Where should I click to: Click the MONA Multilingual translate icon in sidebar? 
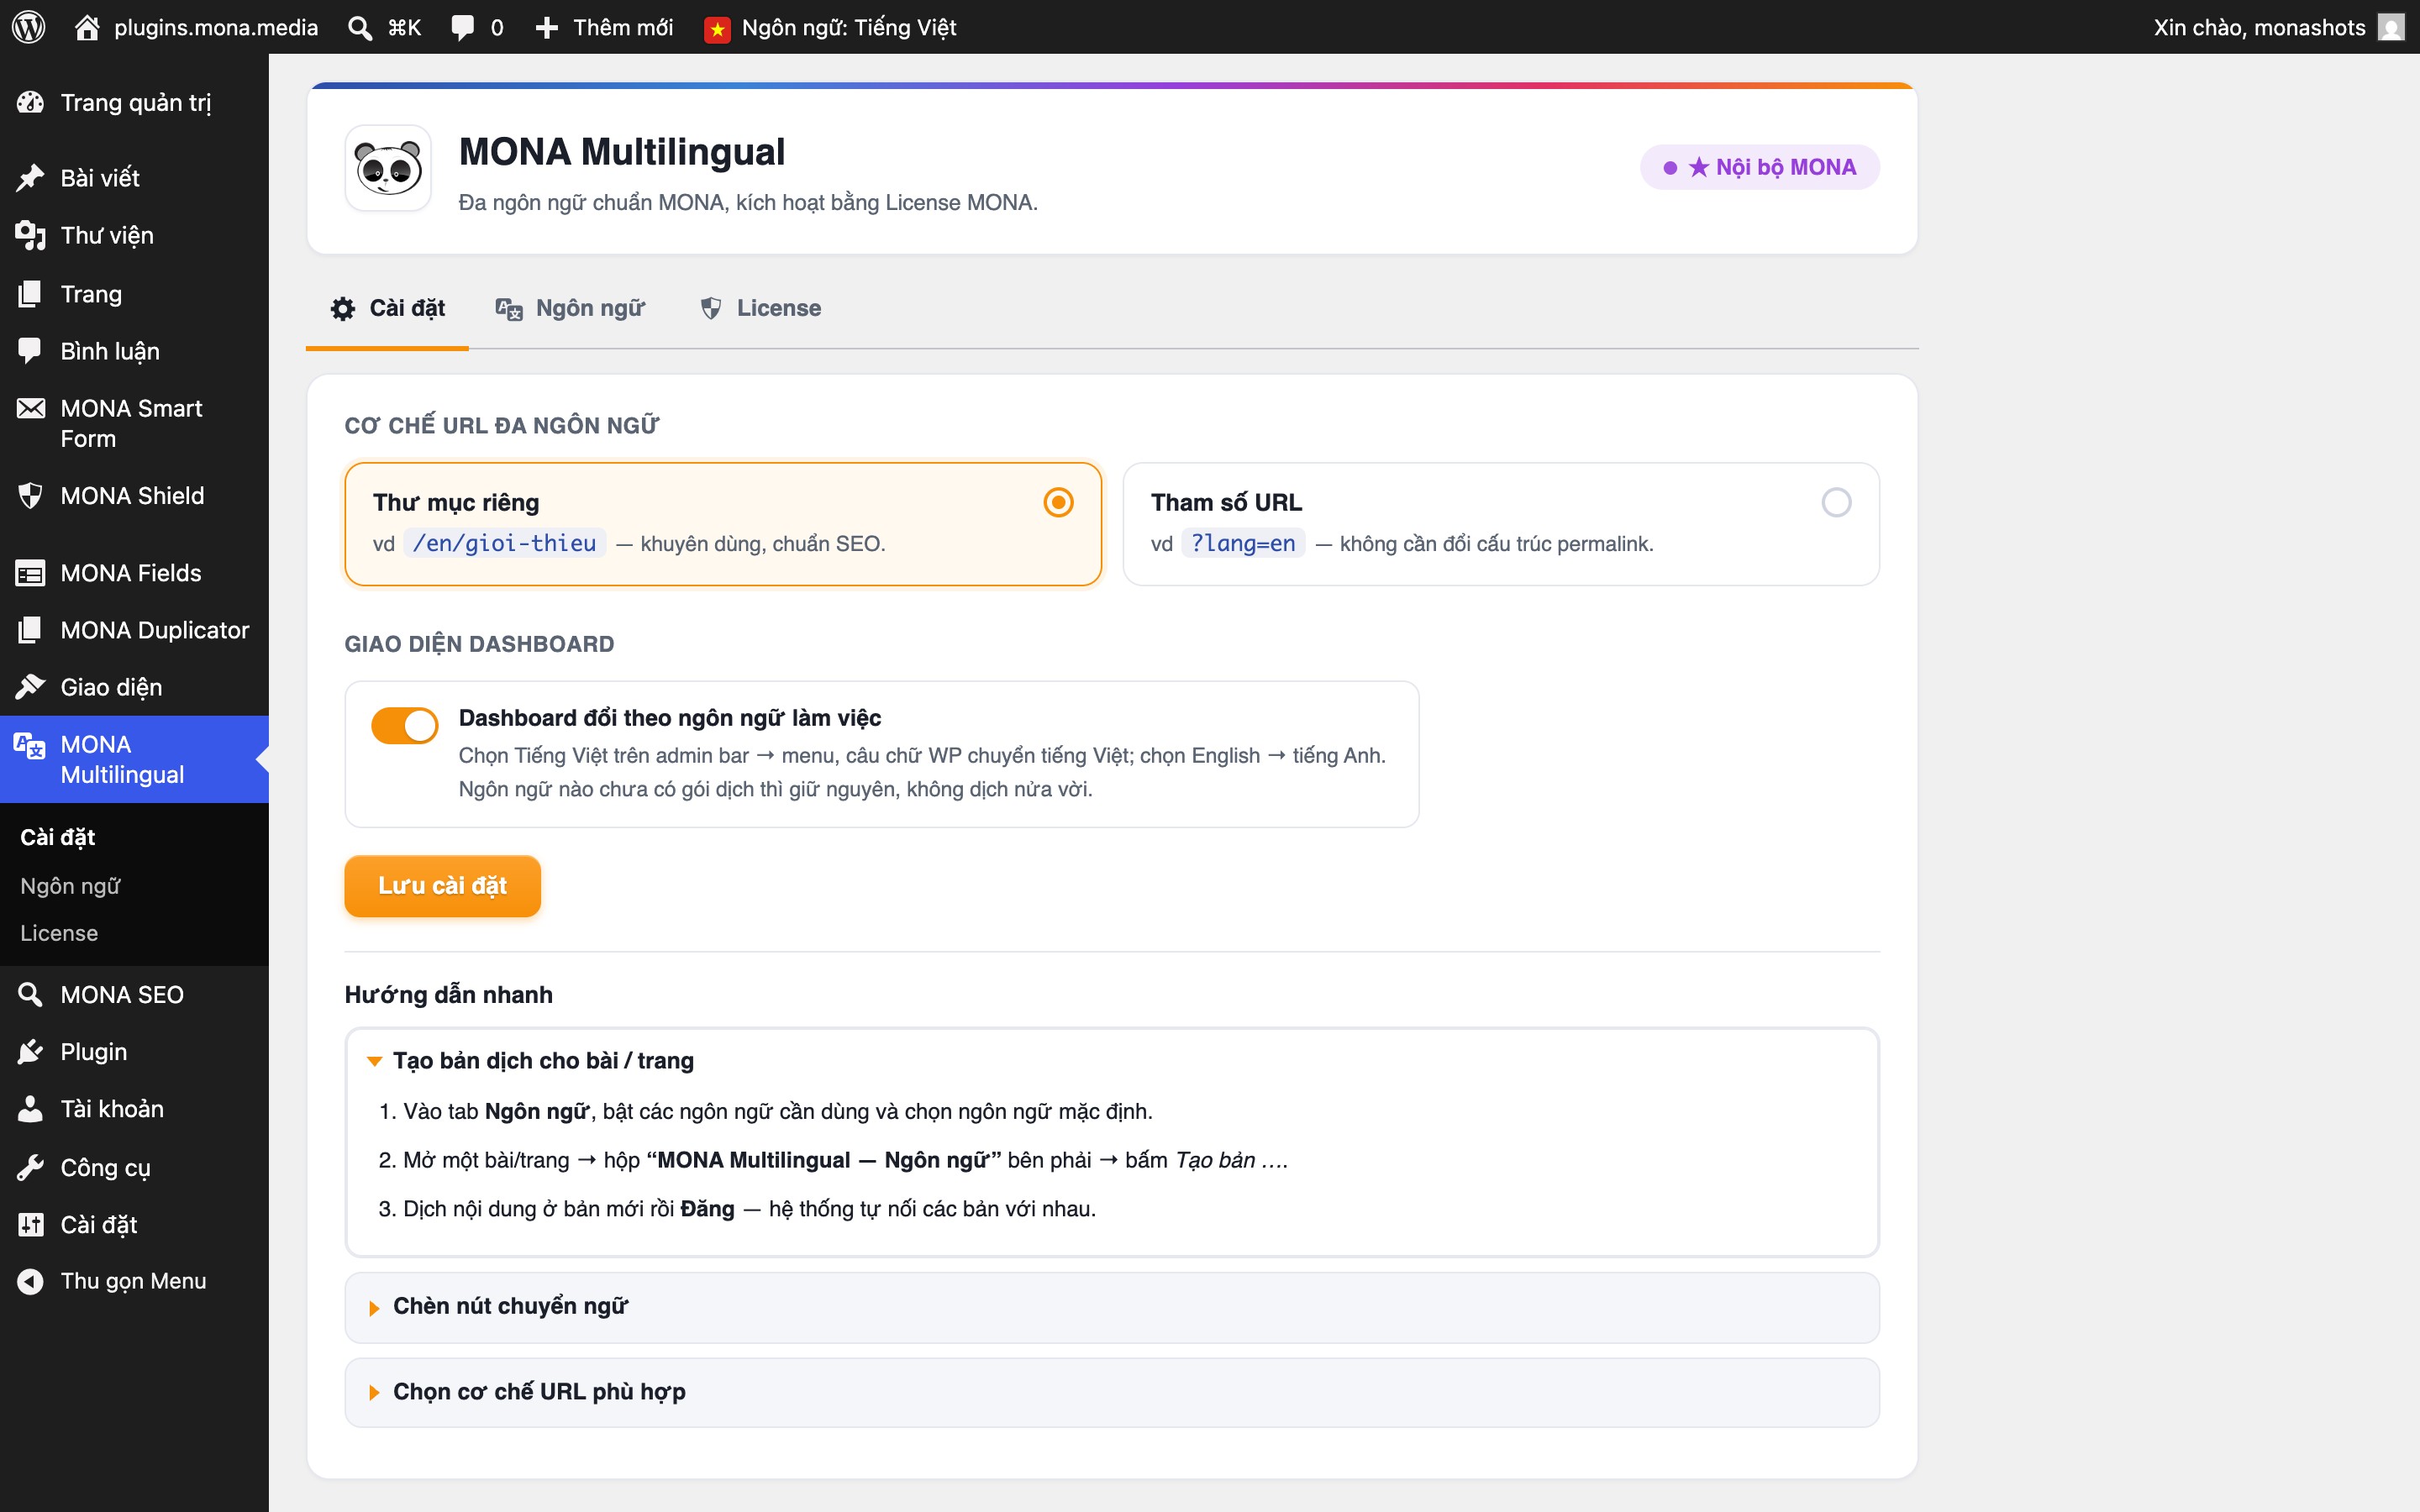[x=30, y=745]
